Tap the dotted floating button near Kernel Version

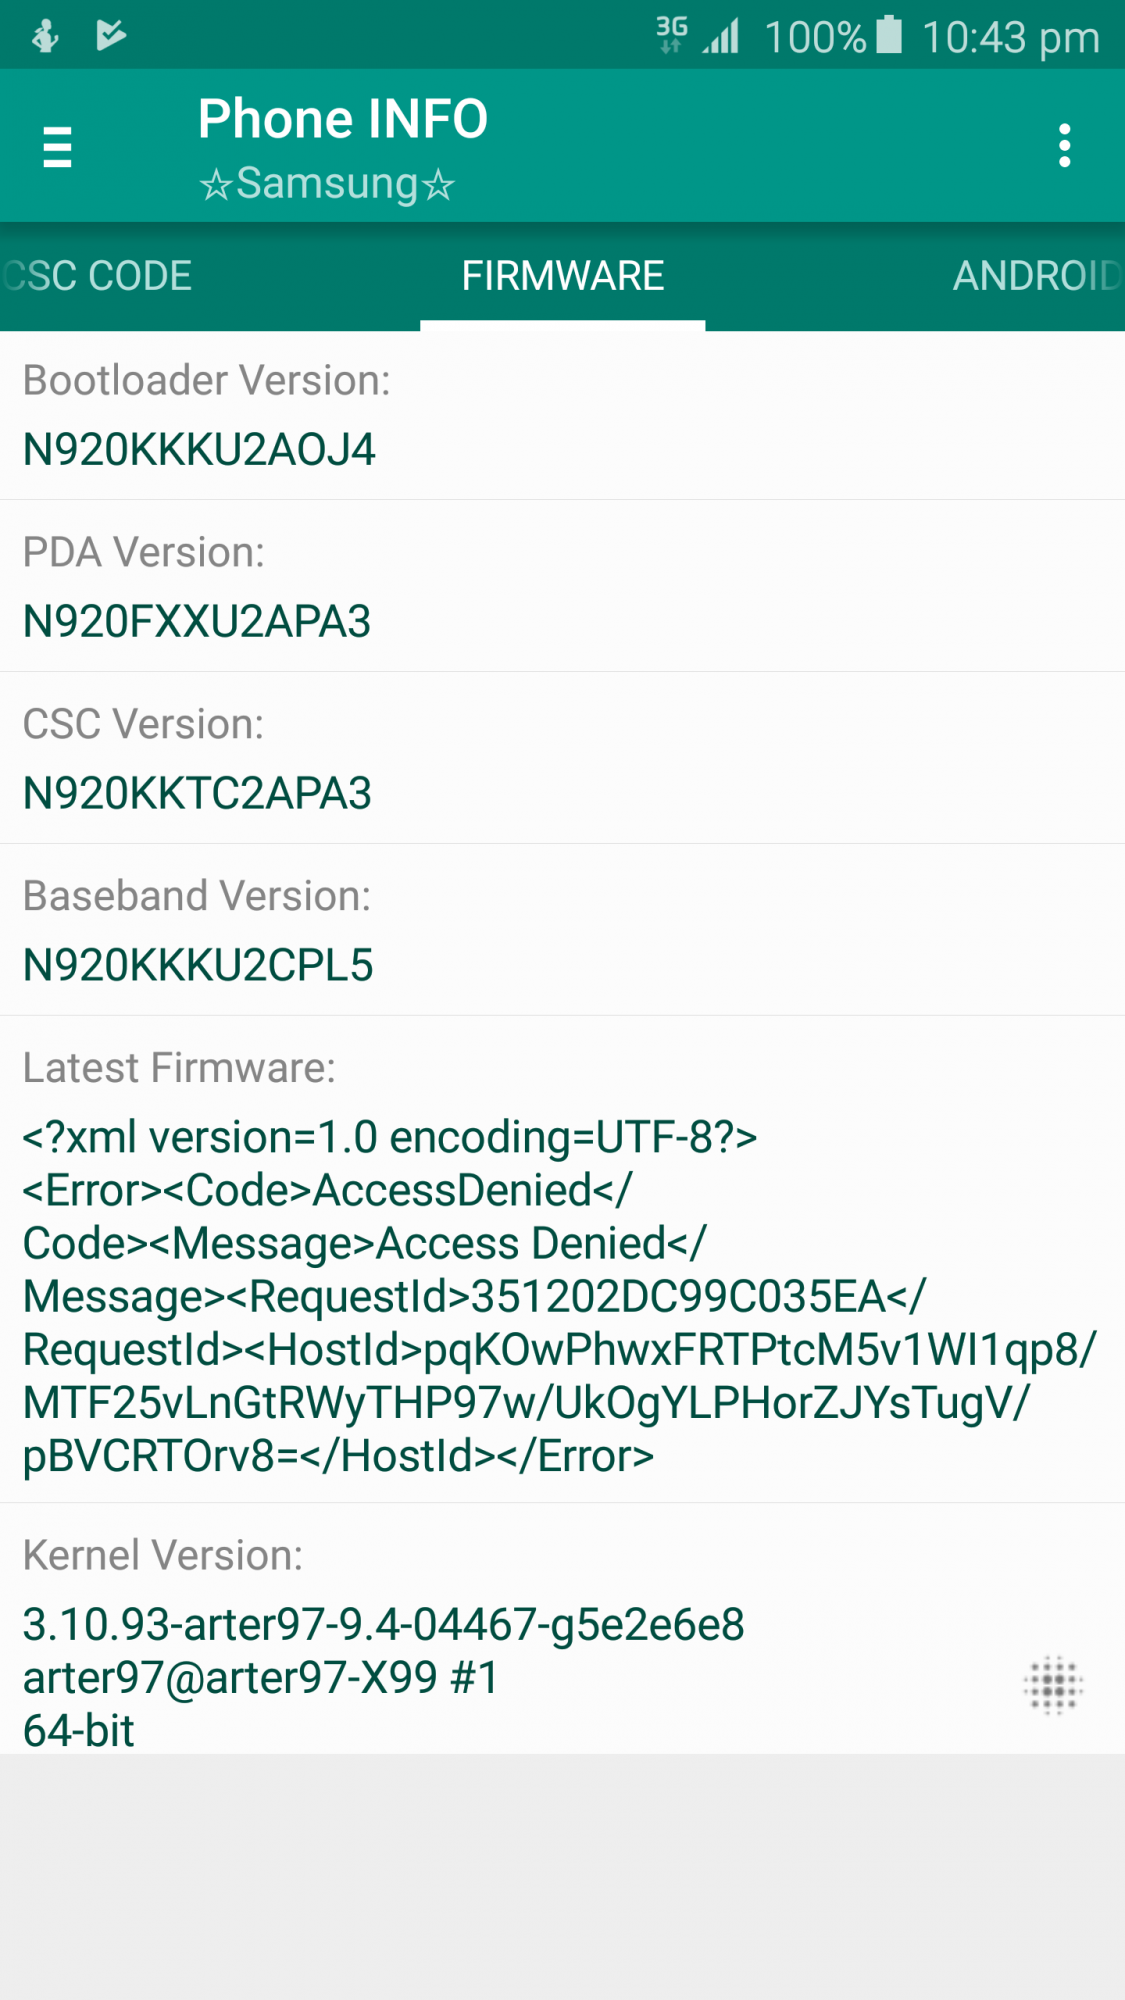[1053, 1685]
